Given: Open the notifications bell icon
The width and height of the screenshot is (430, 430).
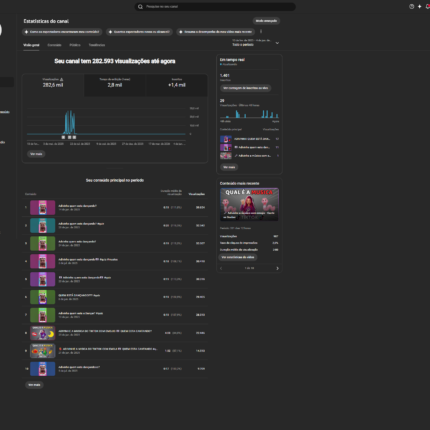Looking at the screenshot, I should pyautogui.click(x=428, y=7).
